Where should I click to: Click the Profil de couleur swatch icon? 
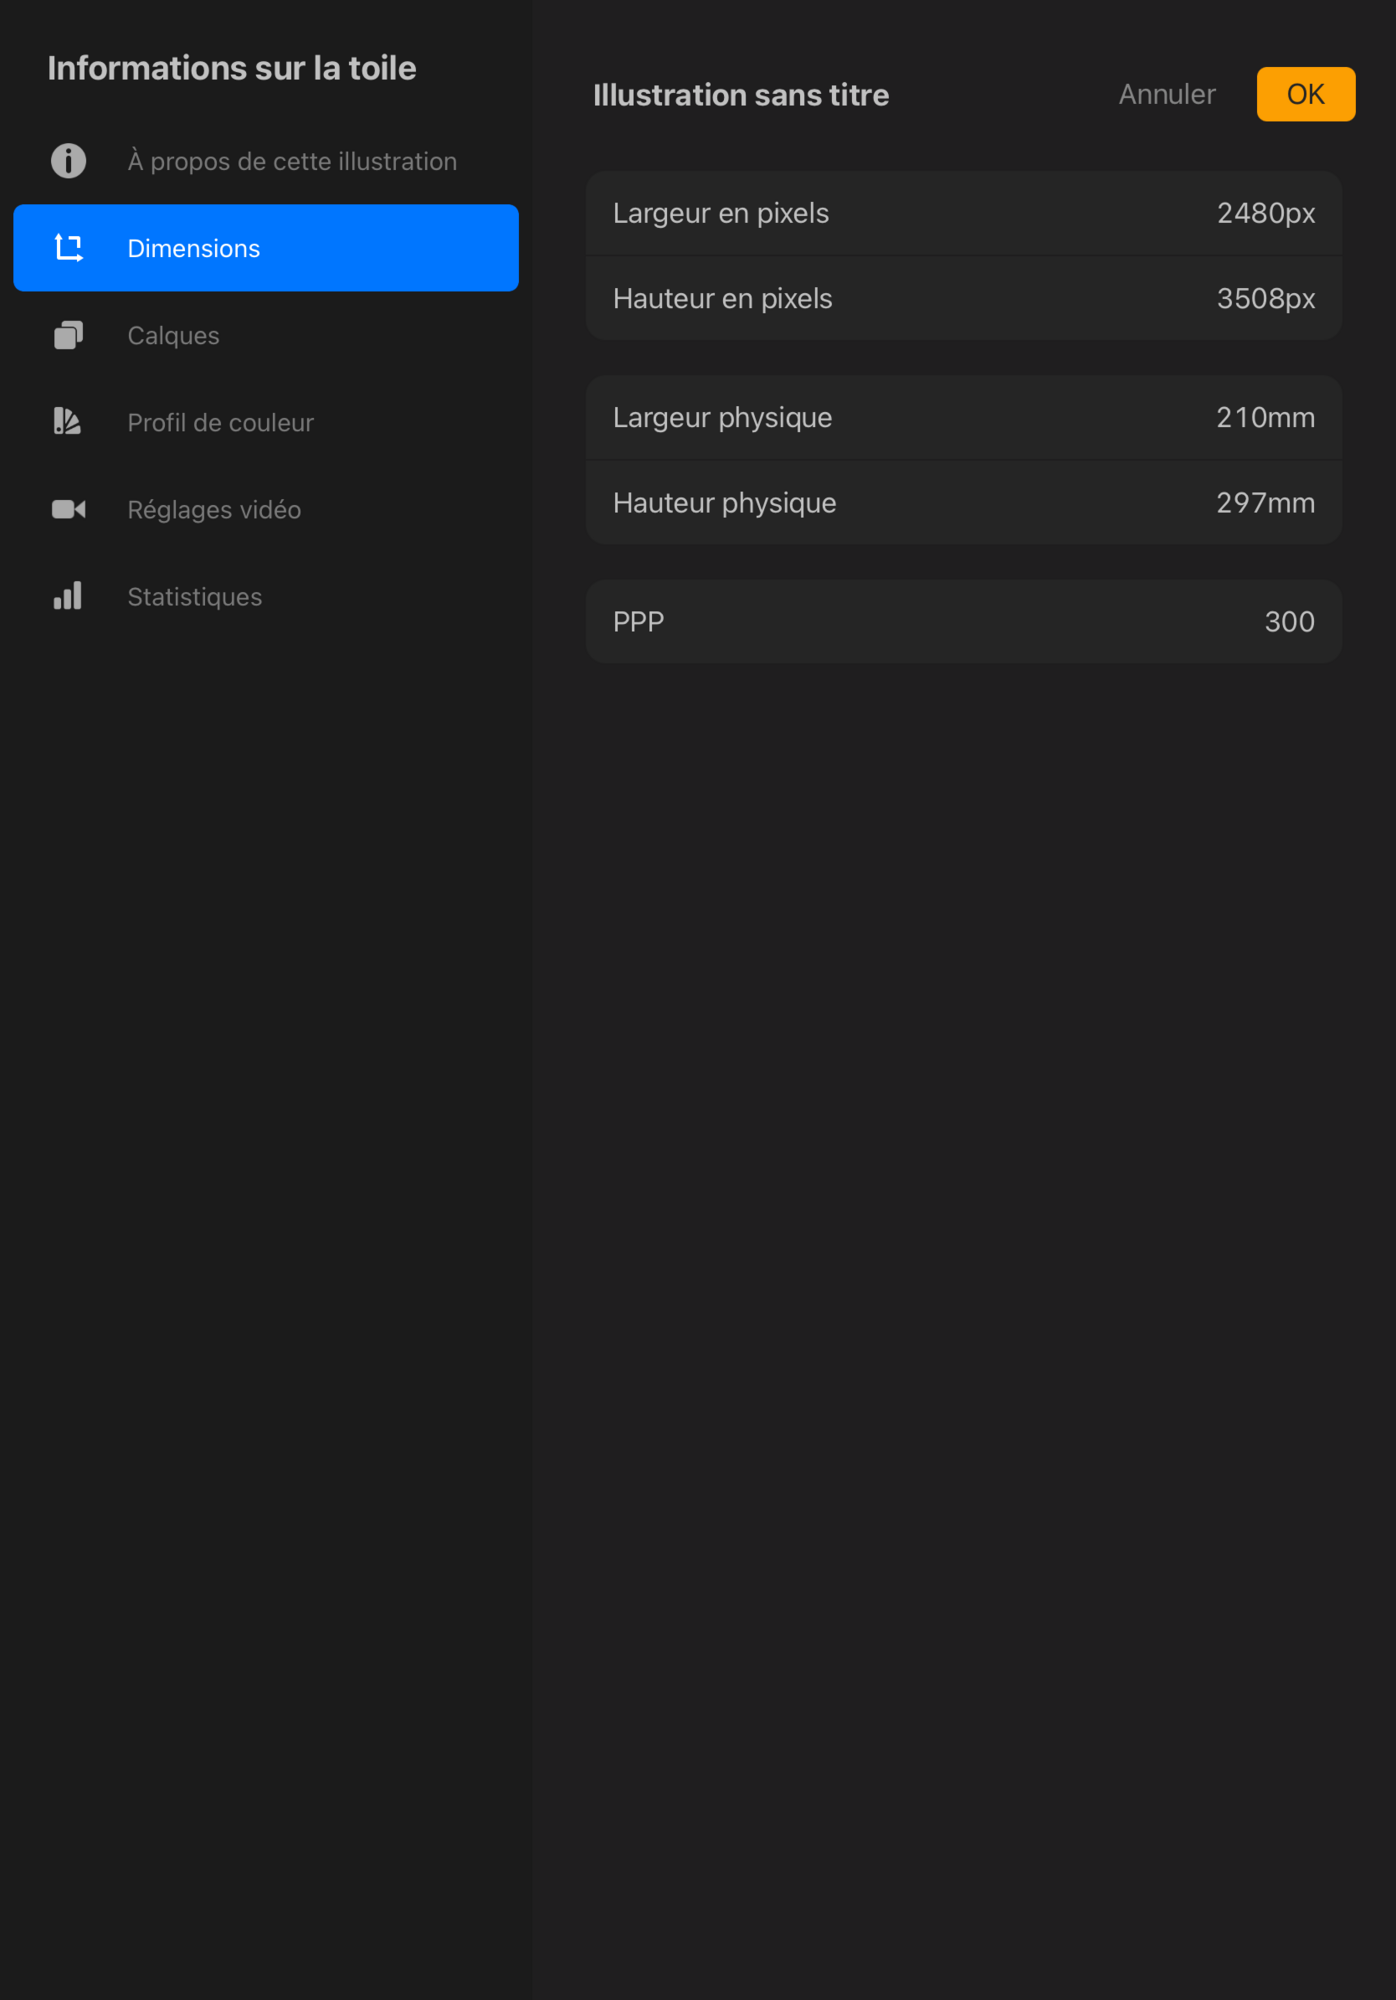click(68, 422)
